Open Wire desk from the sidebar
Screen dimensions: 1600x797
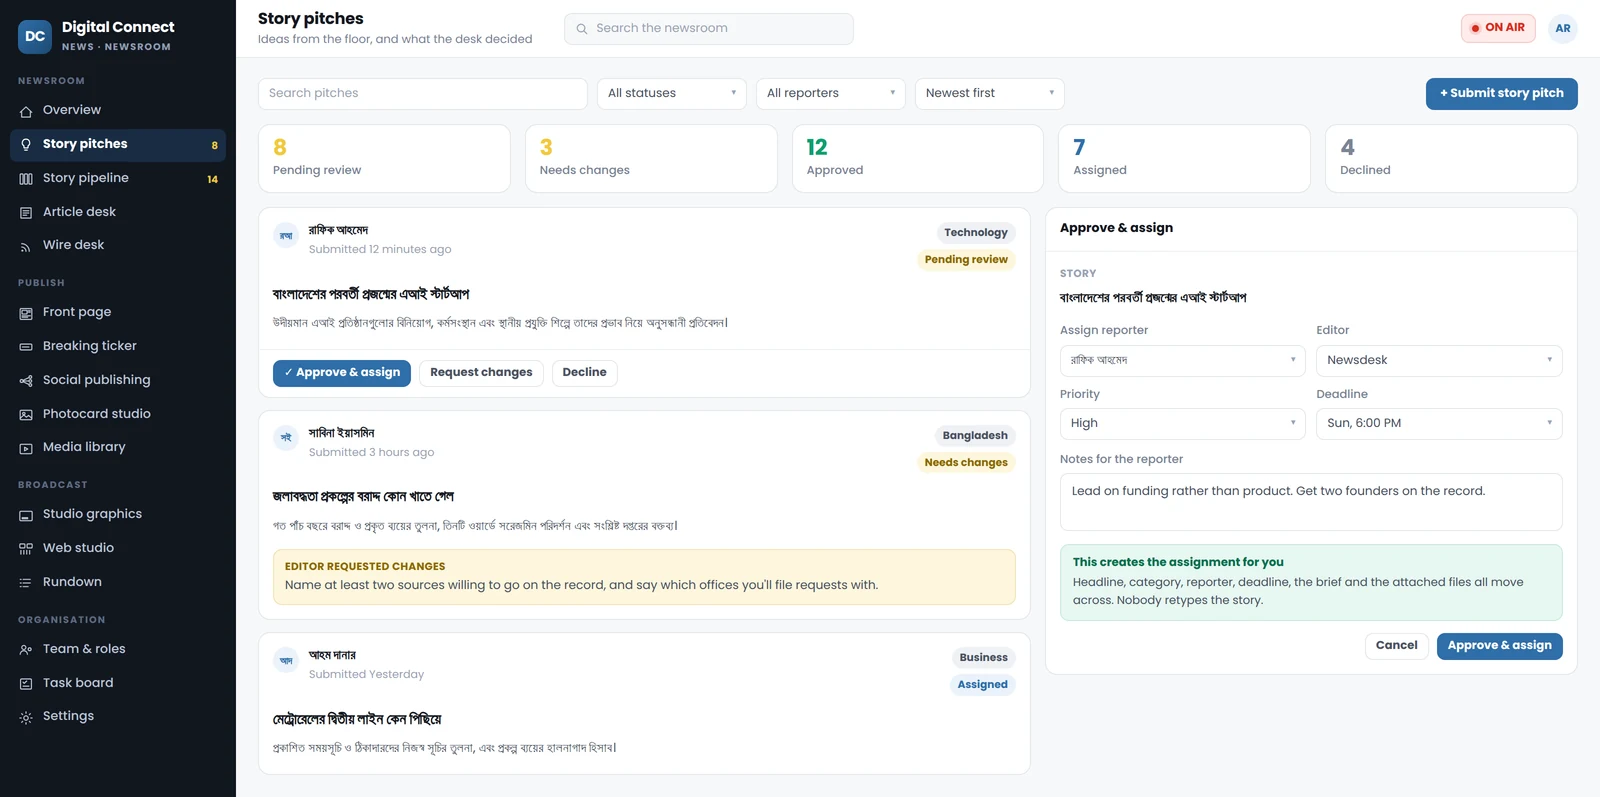coord(118,246)
